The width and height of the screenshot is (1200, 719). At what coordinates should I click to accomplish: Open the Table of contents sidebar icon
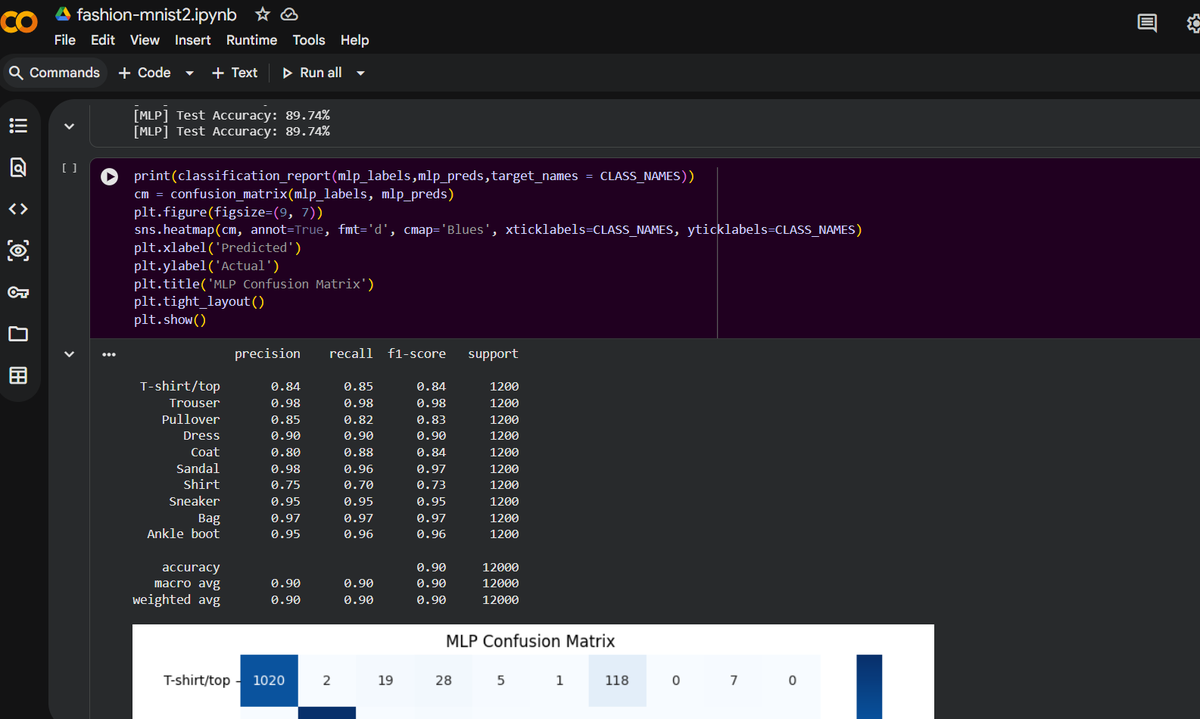[x=18, y=127]
